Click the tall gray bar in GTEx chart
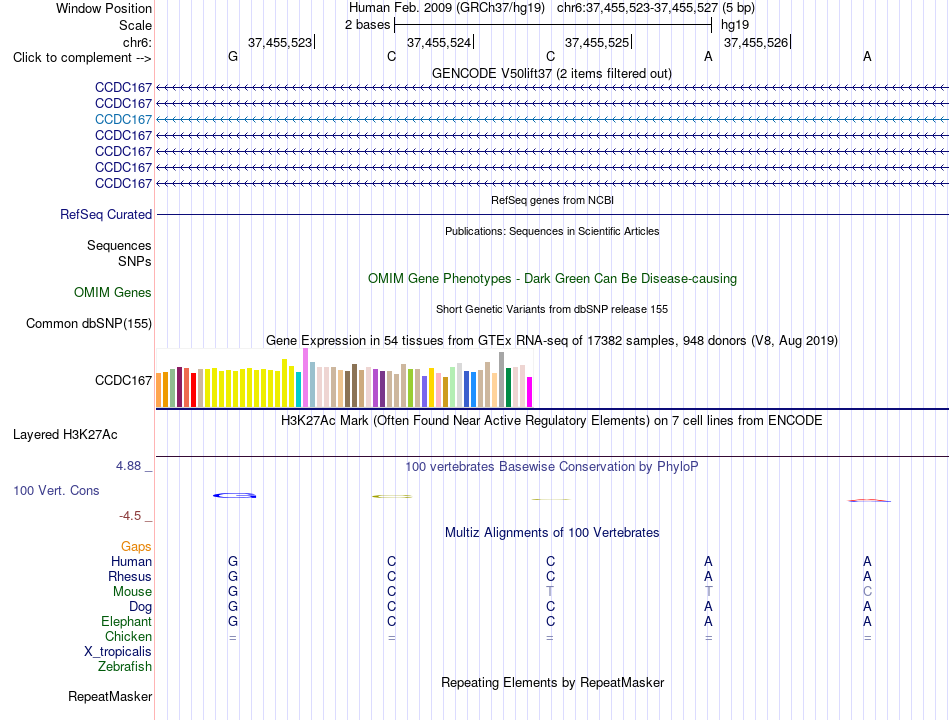This screenshot has height=720, width=950. (x=501, y=379)
